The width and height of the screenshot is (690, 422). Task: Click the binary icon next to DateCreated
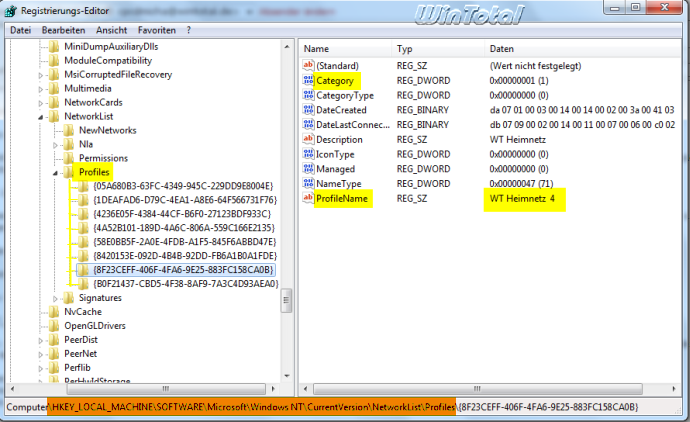click(308, 110)
